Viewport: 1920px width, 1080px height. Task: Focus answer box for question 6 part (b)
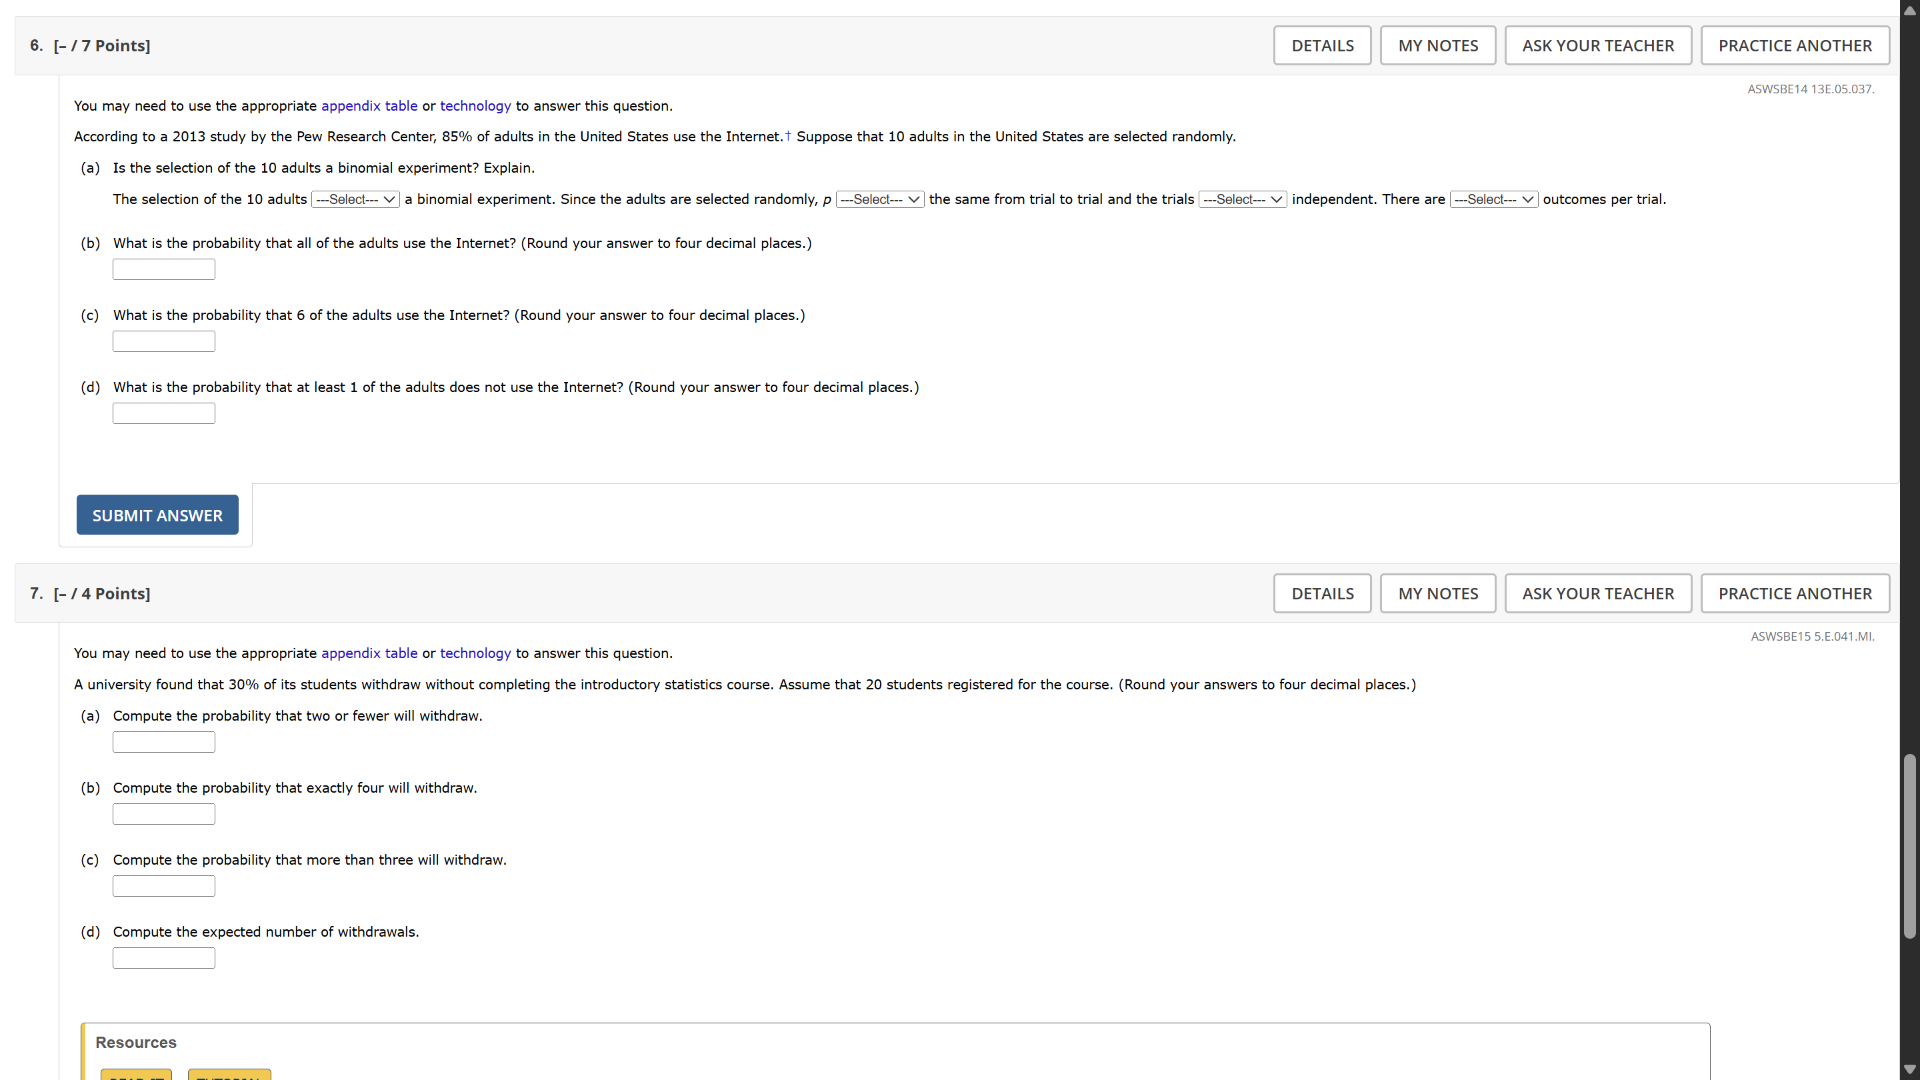tap(164, 270)
